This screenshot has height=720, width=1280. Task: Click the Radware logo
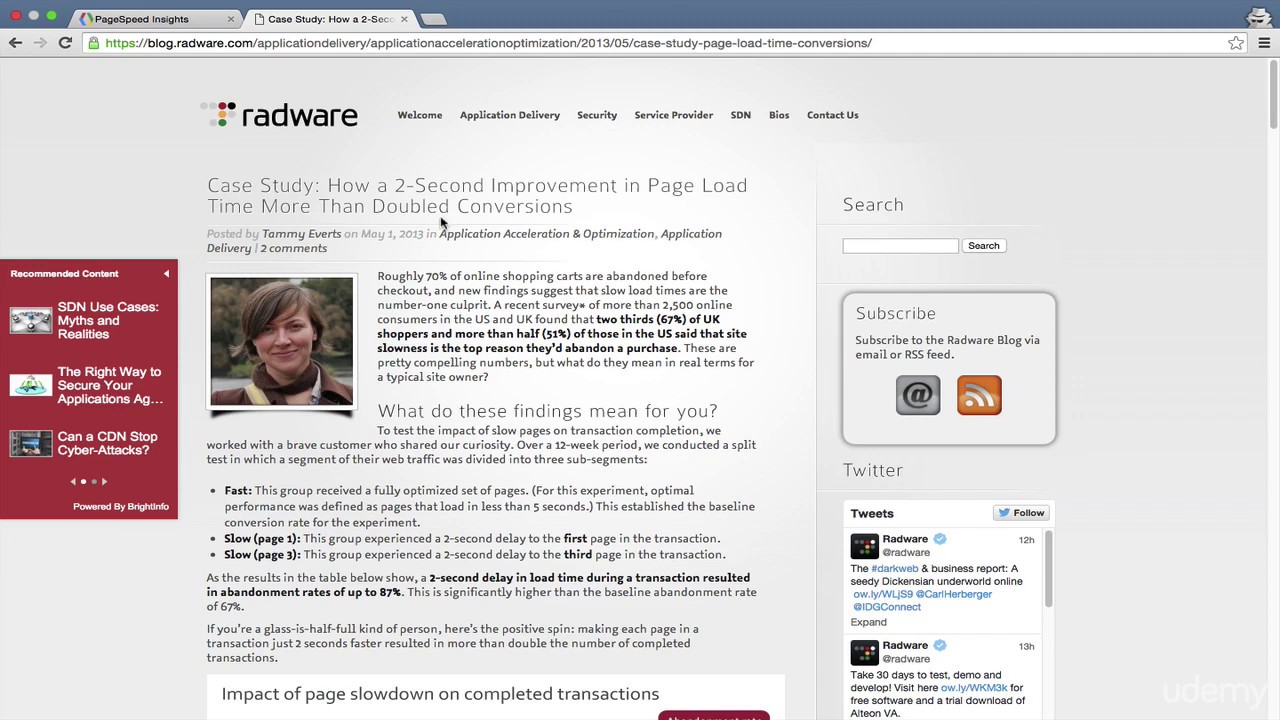[x=279, y=115]
